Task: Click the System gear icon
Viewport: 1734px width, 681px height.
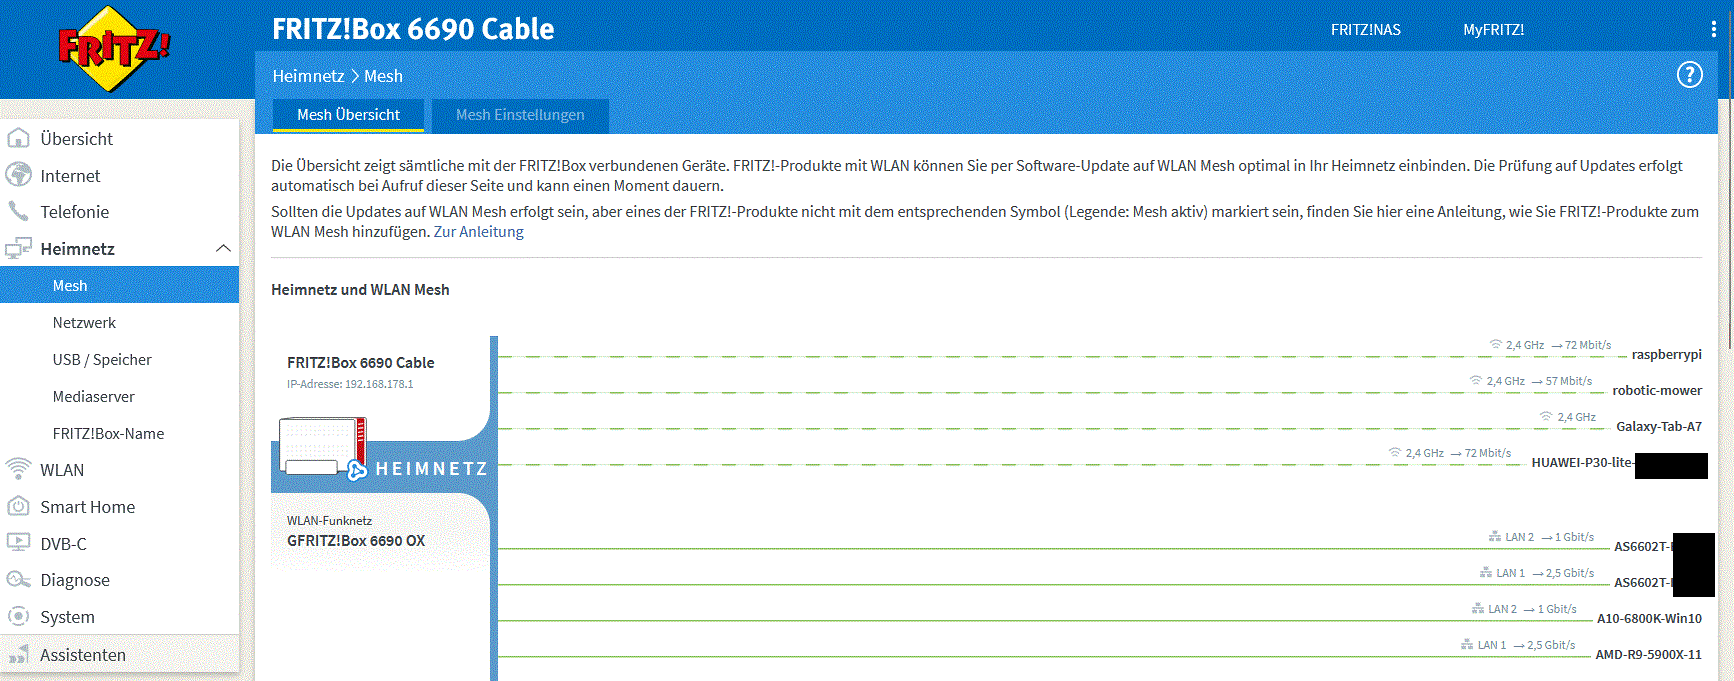Action: click(x=18, y=617)
